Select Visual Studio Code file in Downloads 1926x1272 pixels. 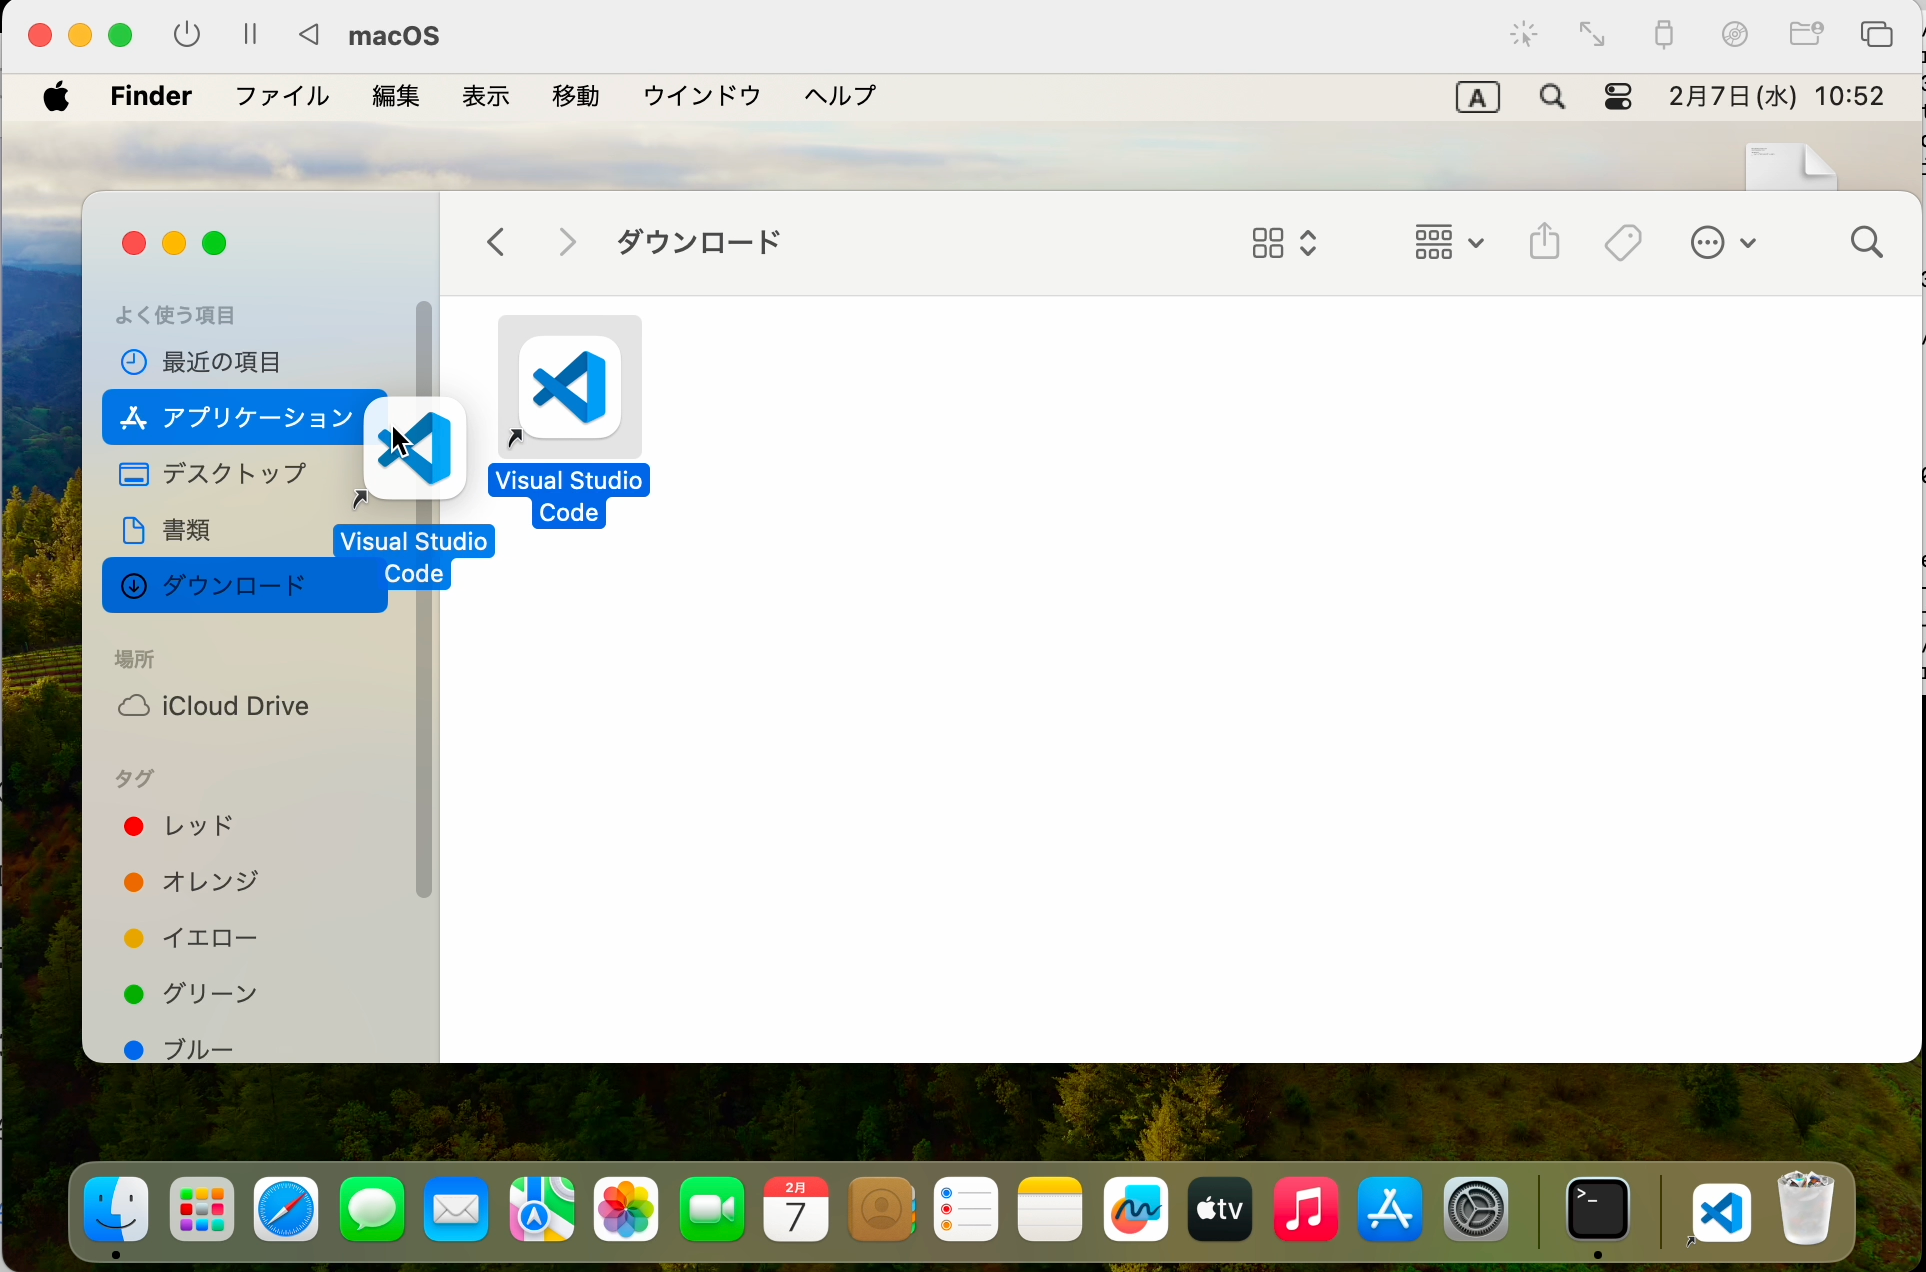coord(569,388)
